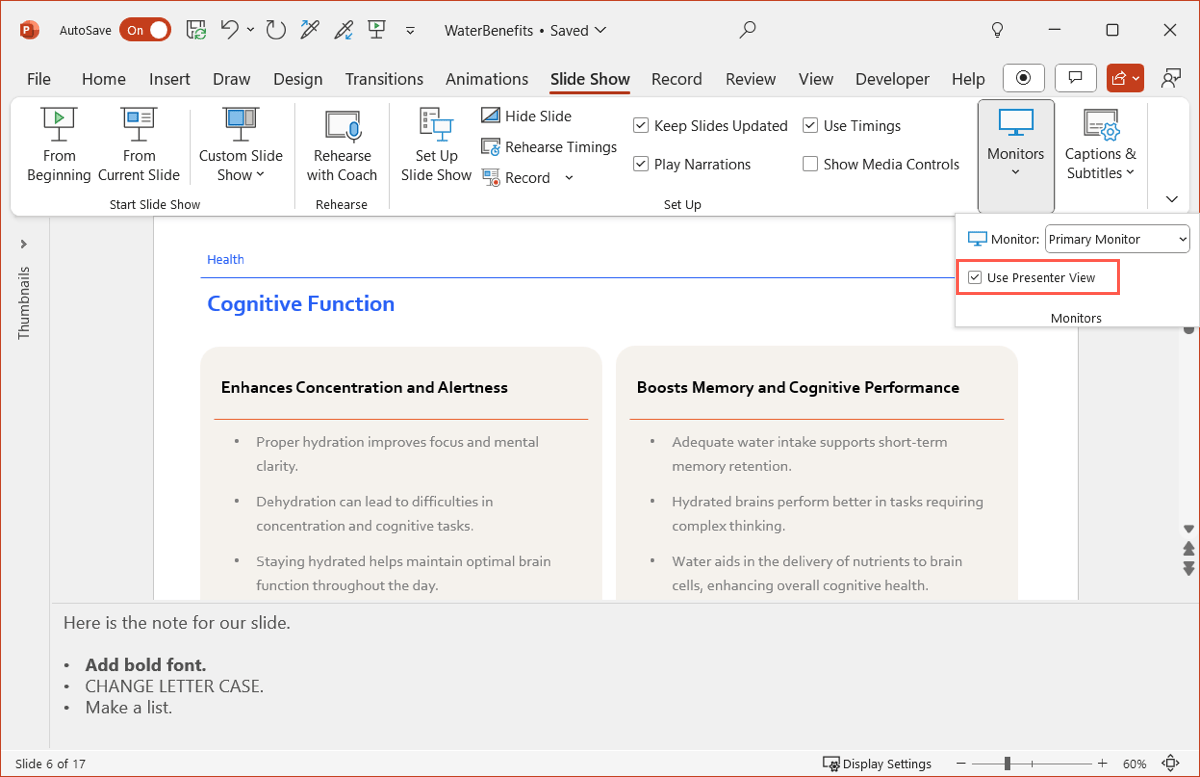The height and width of the screenshot is (777, 1200).
Task: Click the PowerPoint app logo
Action: (28, 30)
